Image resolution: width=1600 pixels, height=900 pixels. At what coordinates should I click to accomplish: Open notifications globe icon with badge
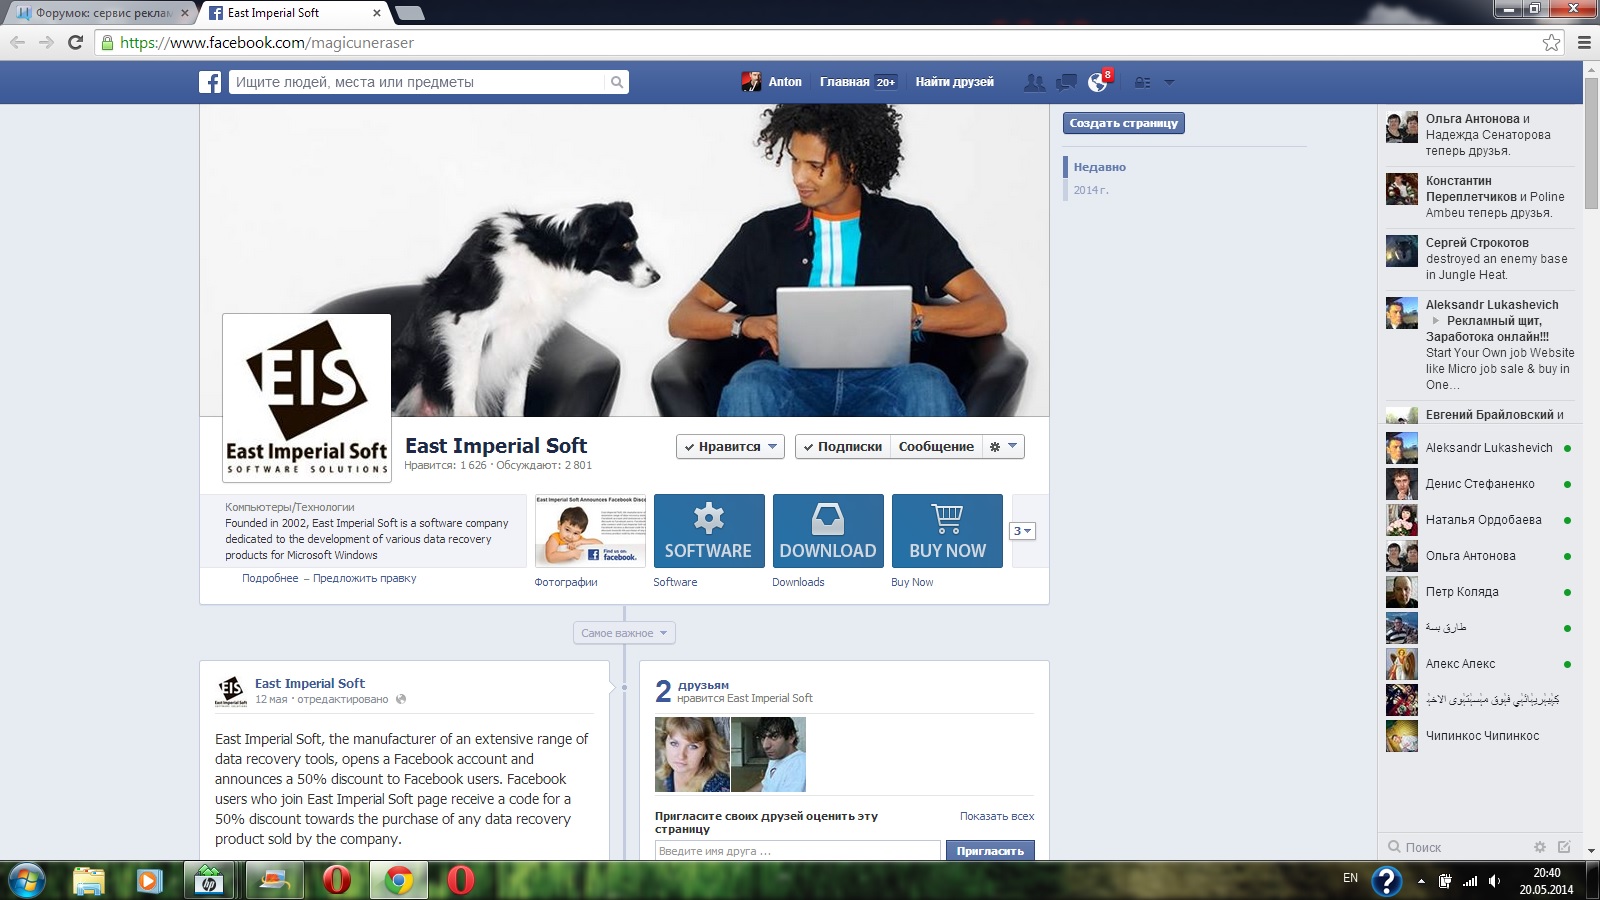pos(1099,81)
